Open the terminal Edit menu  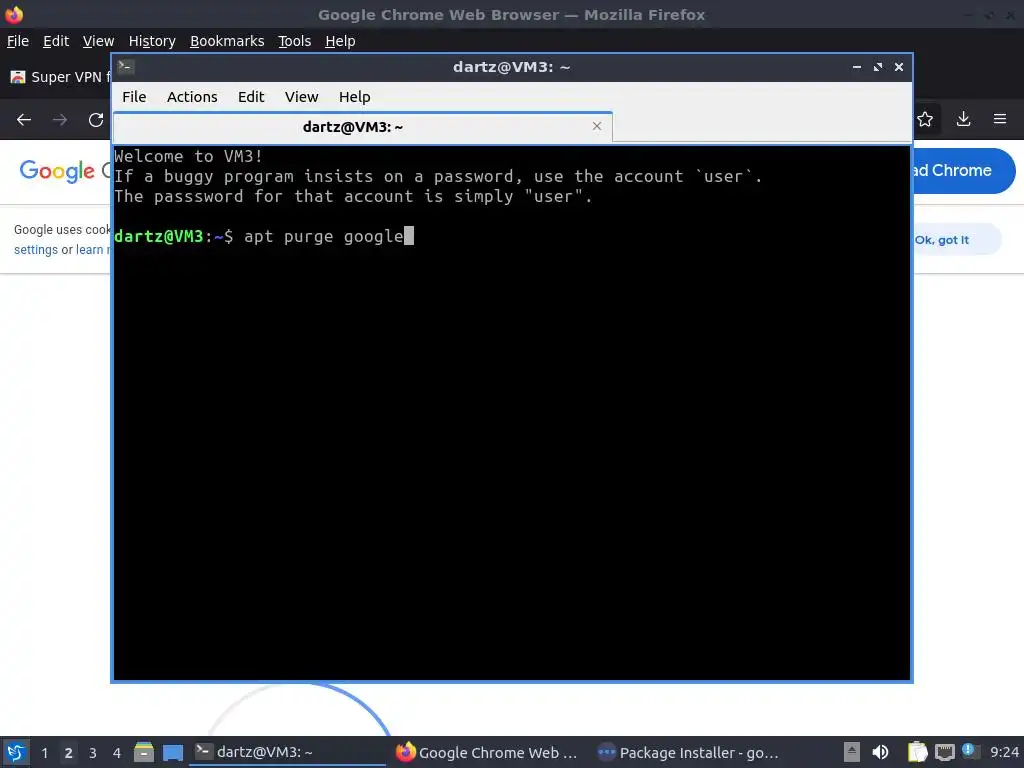251,97
